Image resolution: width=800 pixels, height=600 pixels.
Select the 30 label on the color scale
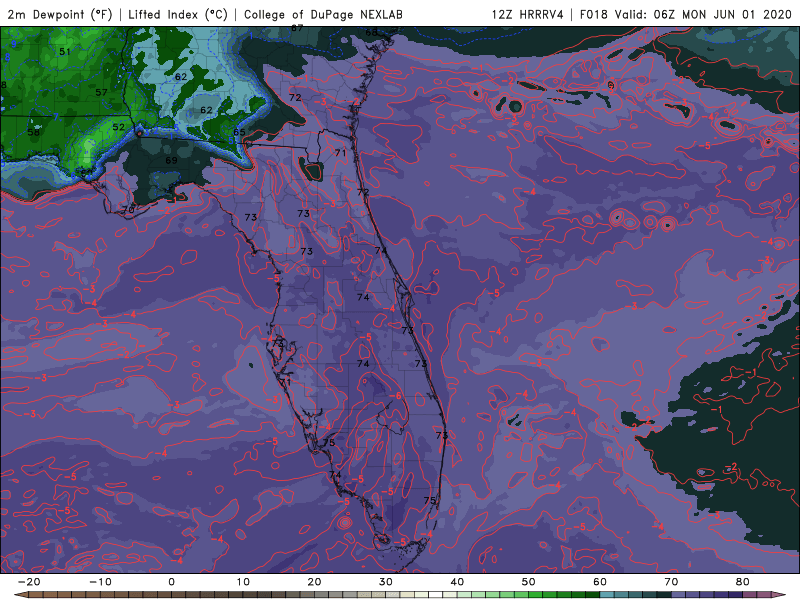click(x=386, y=582)
